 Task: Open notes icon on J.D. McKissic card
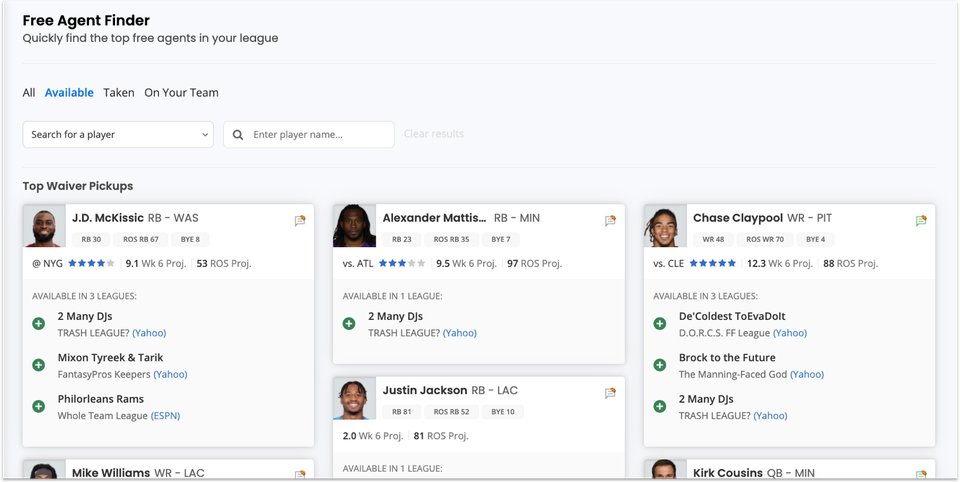299,220
